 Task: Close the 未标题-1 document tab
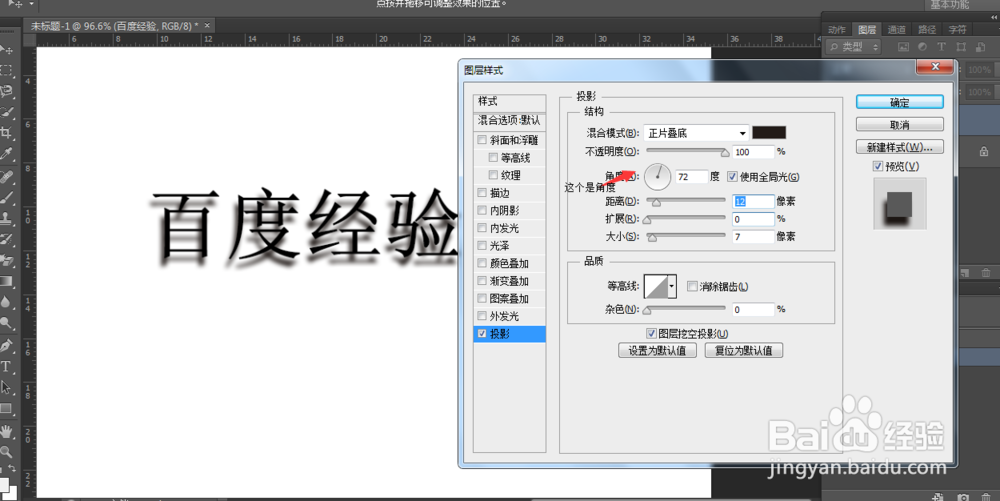pos(207,25)
